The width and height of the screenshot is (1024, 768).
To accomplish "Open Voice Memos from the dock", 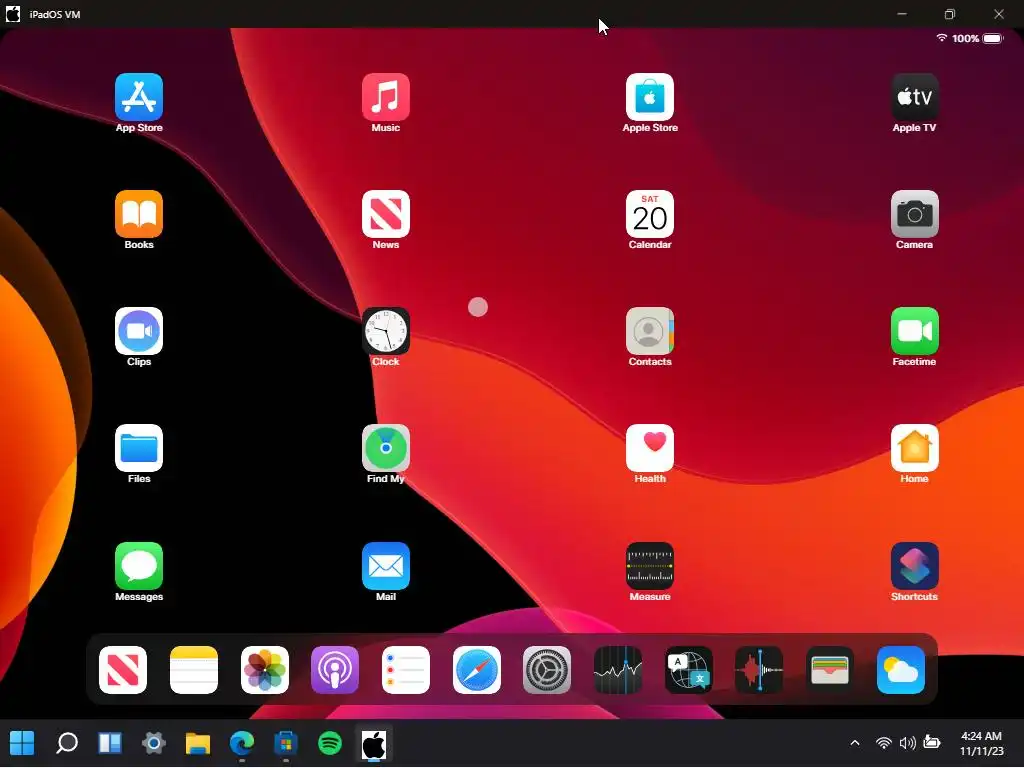I will pos(759,670).
